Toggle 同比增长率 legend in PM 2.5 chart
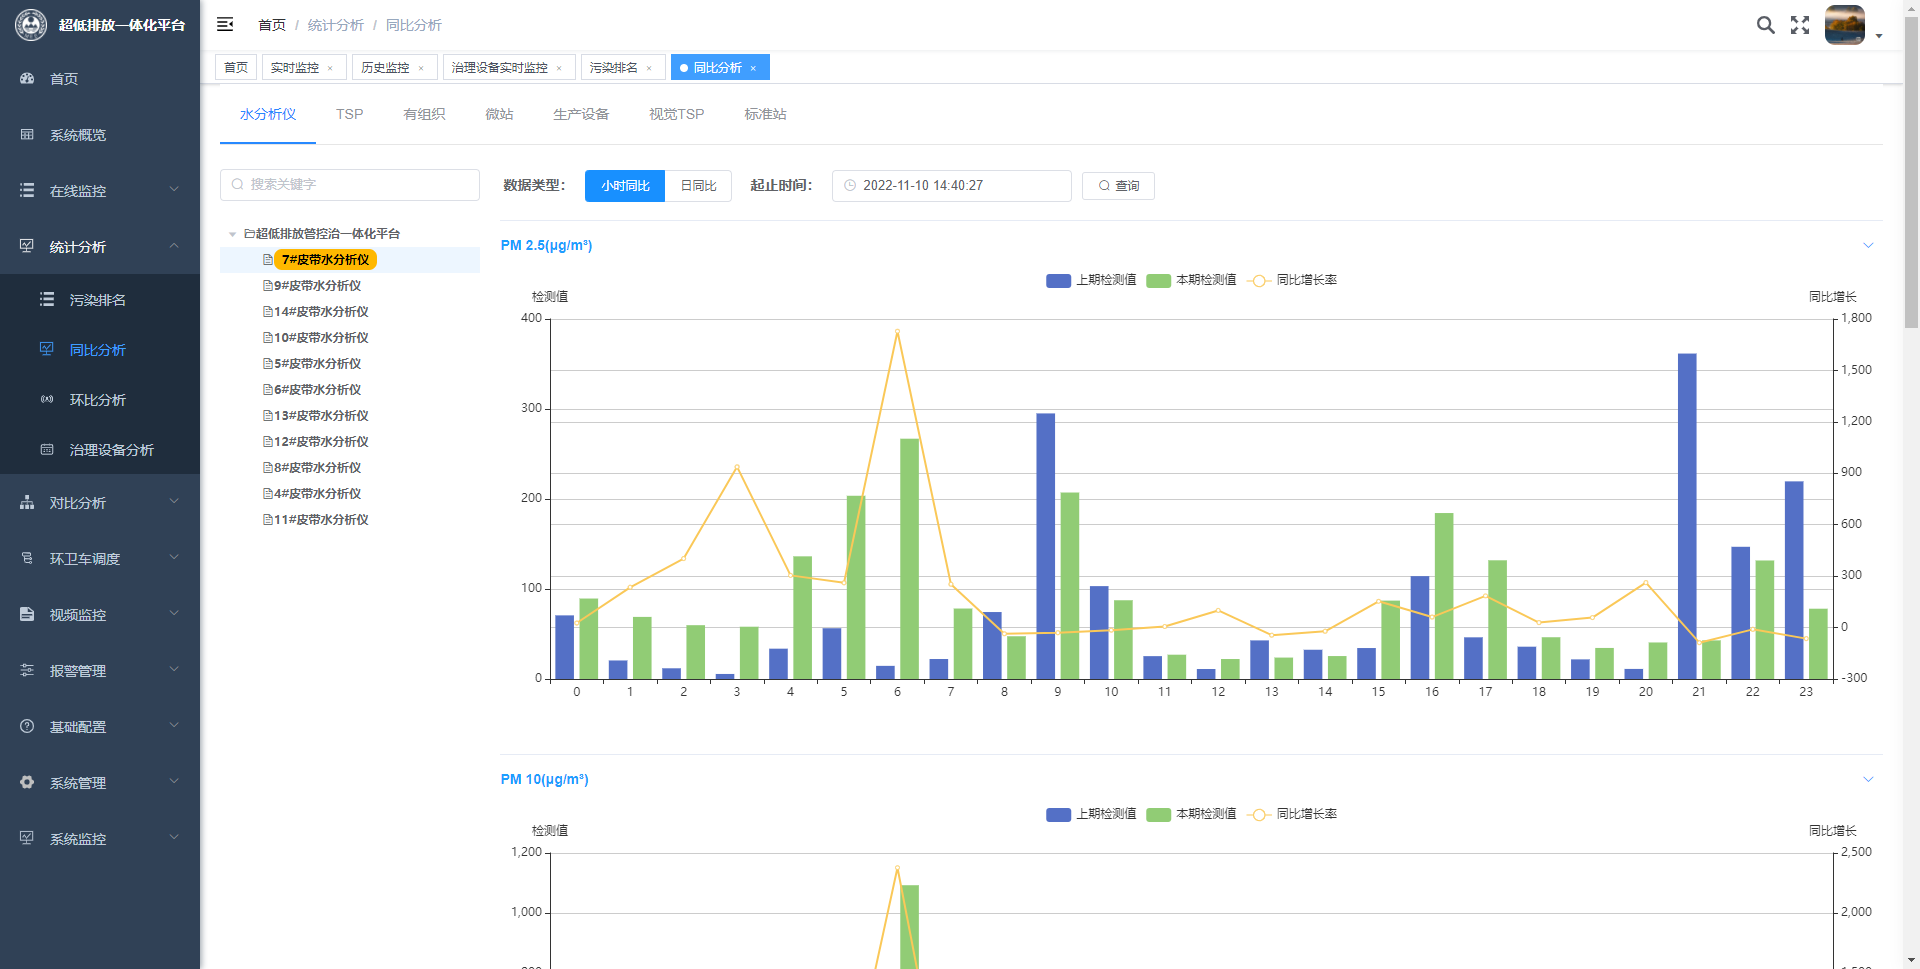Image resolution: width=1920 pixels, height=969 pixels. coord(1292,280)
